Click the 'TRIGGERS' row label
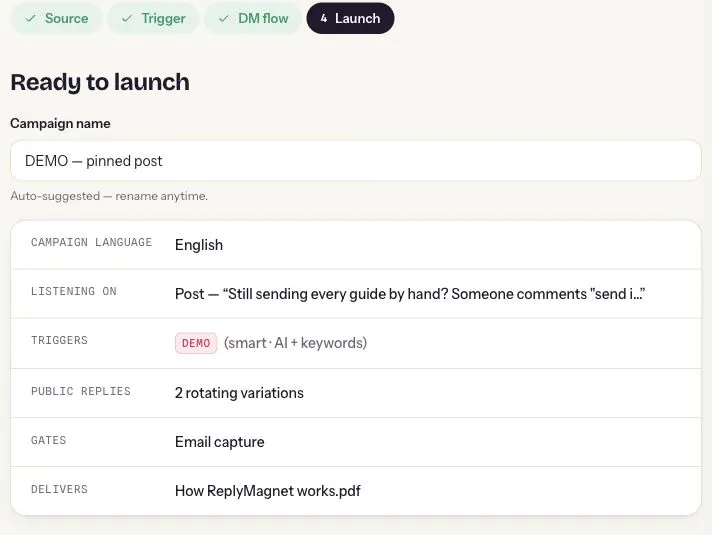This screenshot has height=535, width=712. [59, 340]
